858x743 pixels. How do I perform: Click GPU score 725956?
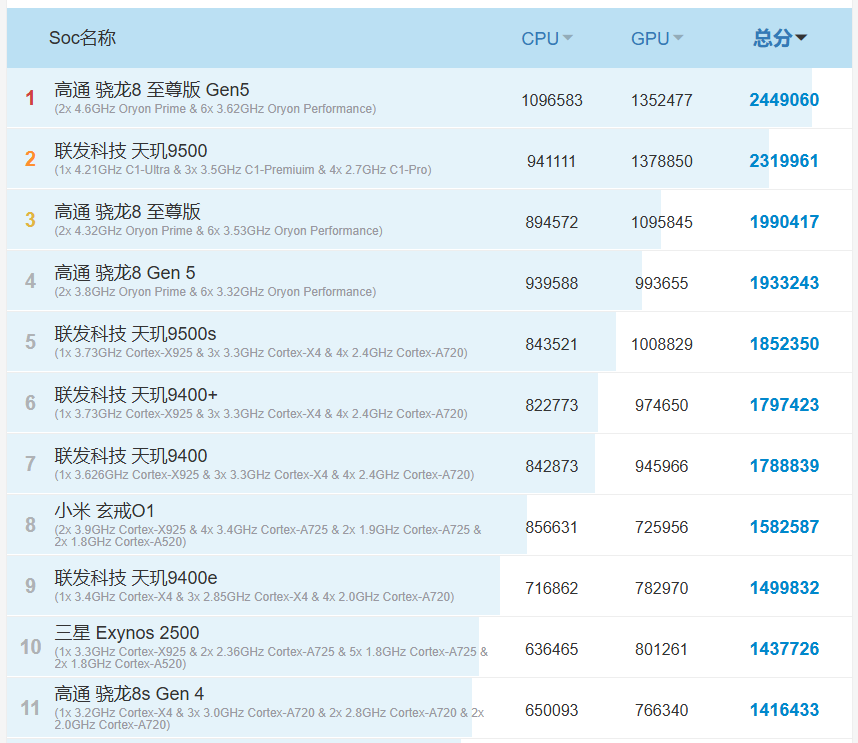pos(662,527)
